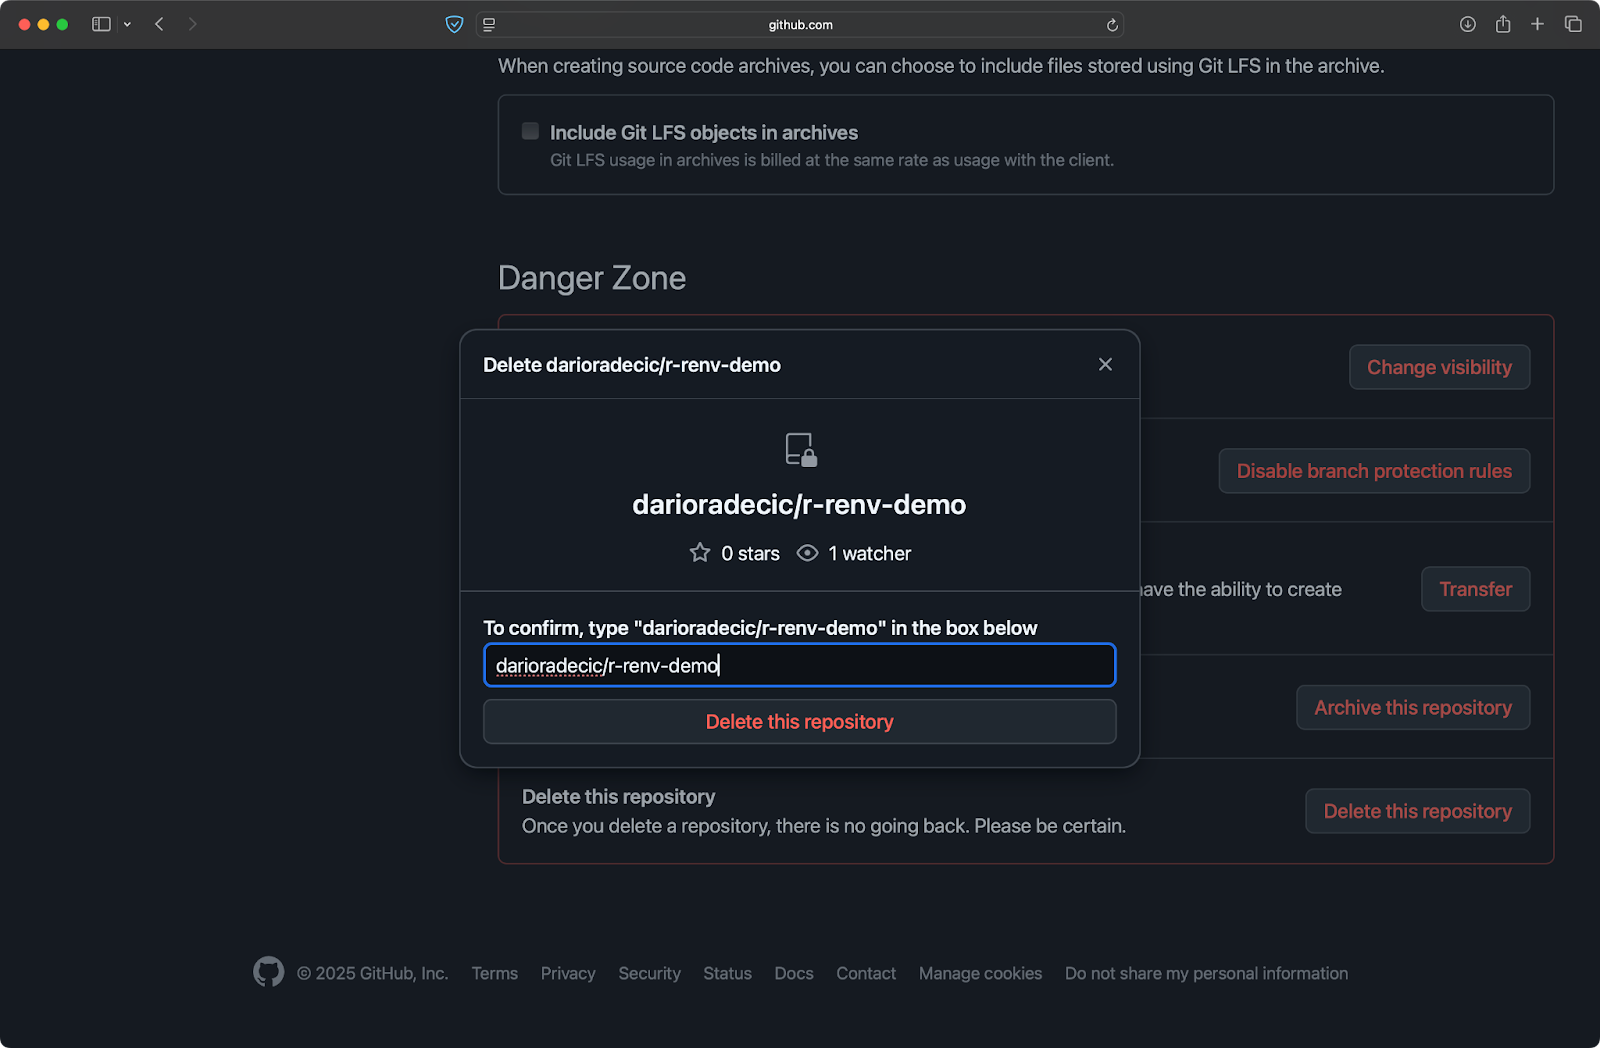This screenshot has height=1048, width=1600.
Task: Click the repository name confirmation input field
Action: 799,665
